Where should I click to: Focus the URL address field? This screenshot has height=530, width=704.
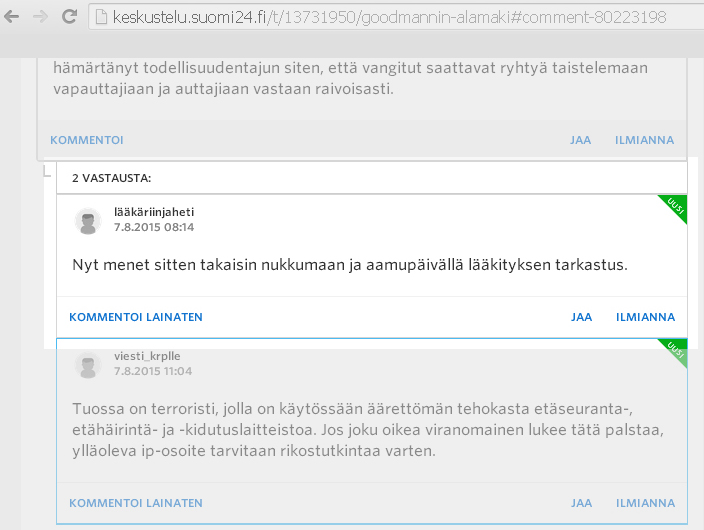(396, 17)
